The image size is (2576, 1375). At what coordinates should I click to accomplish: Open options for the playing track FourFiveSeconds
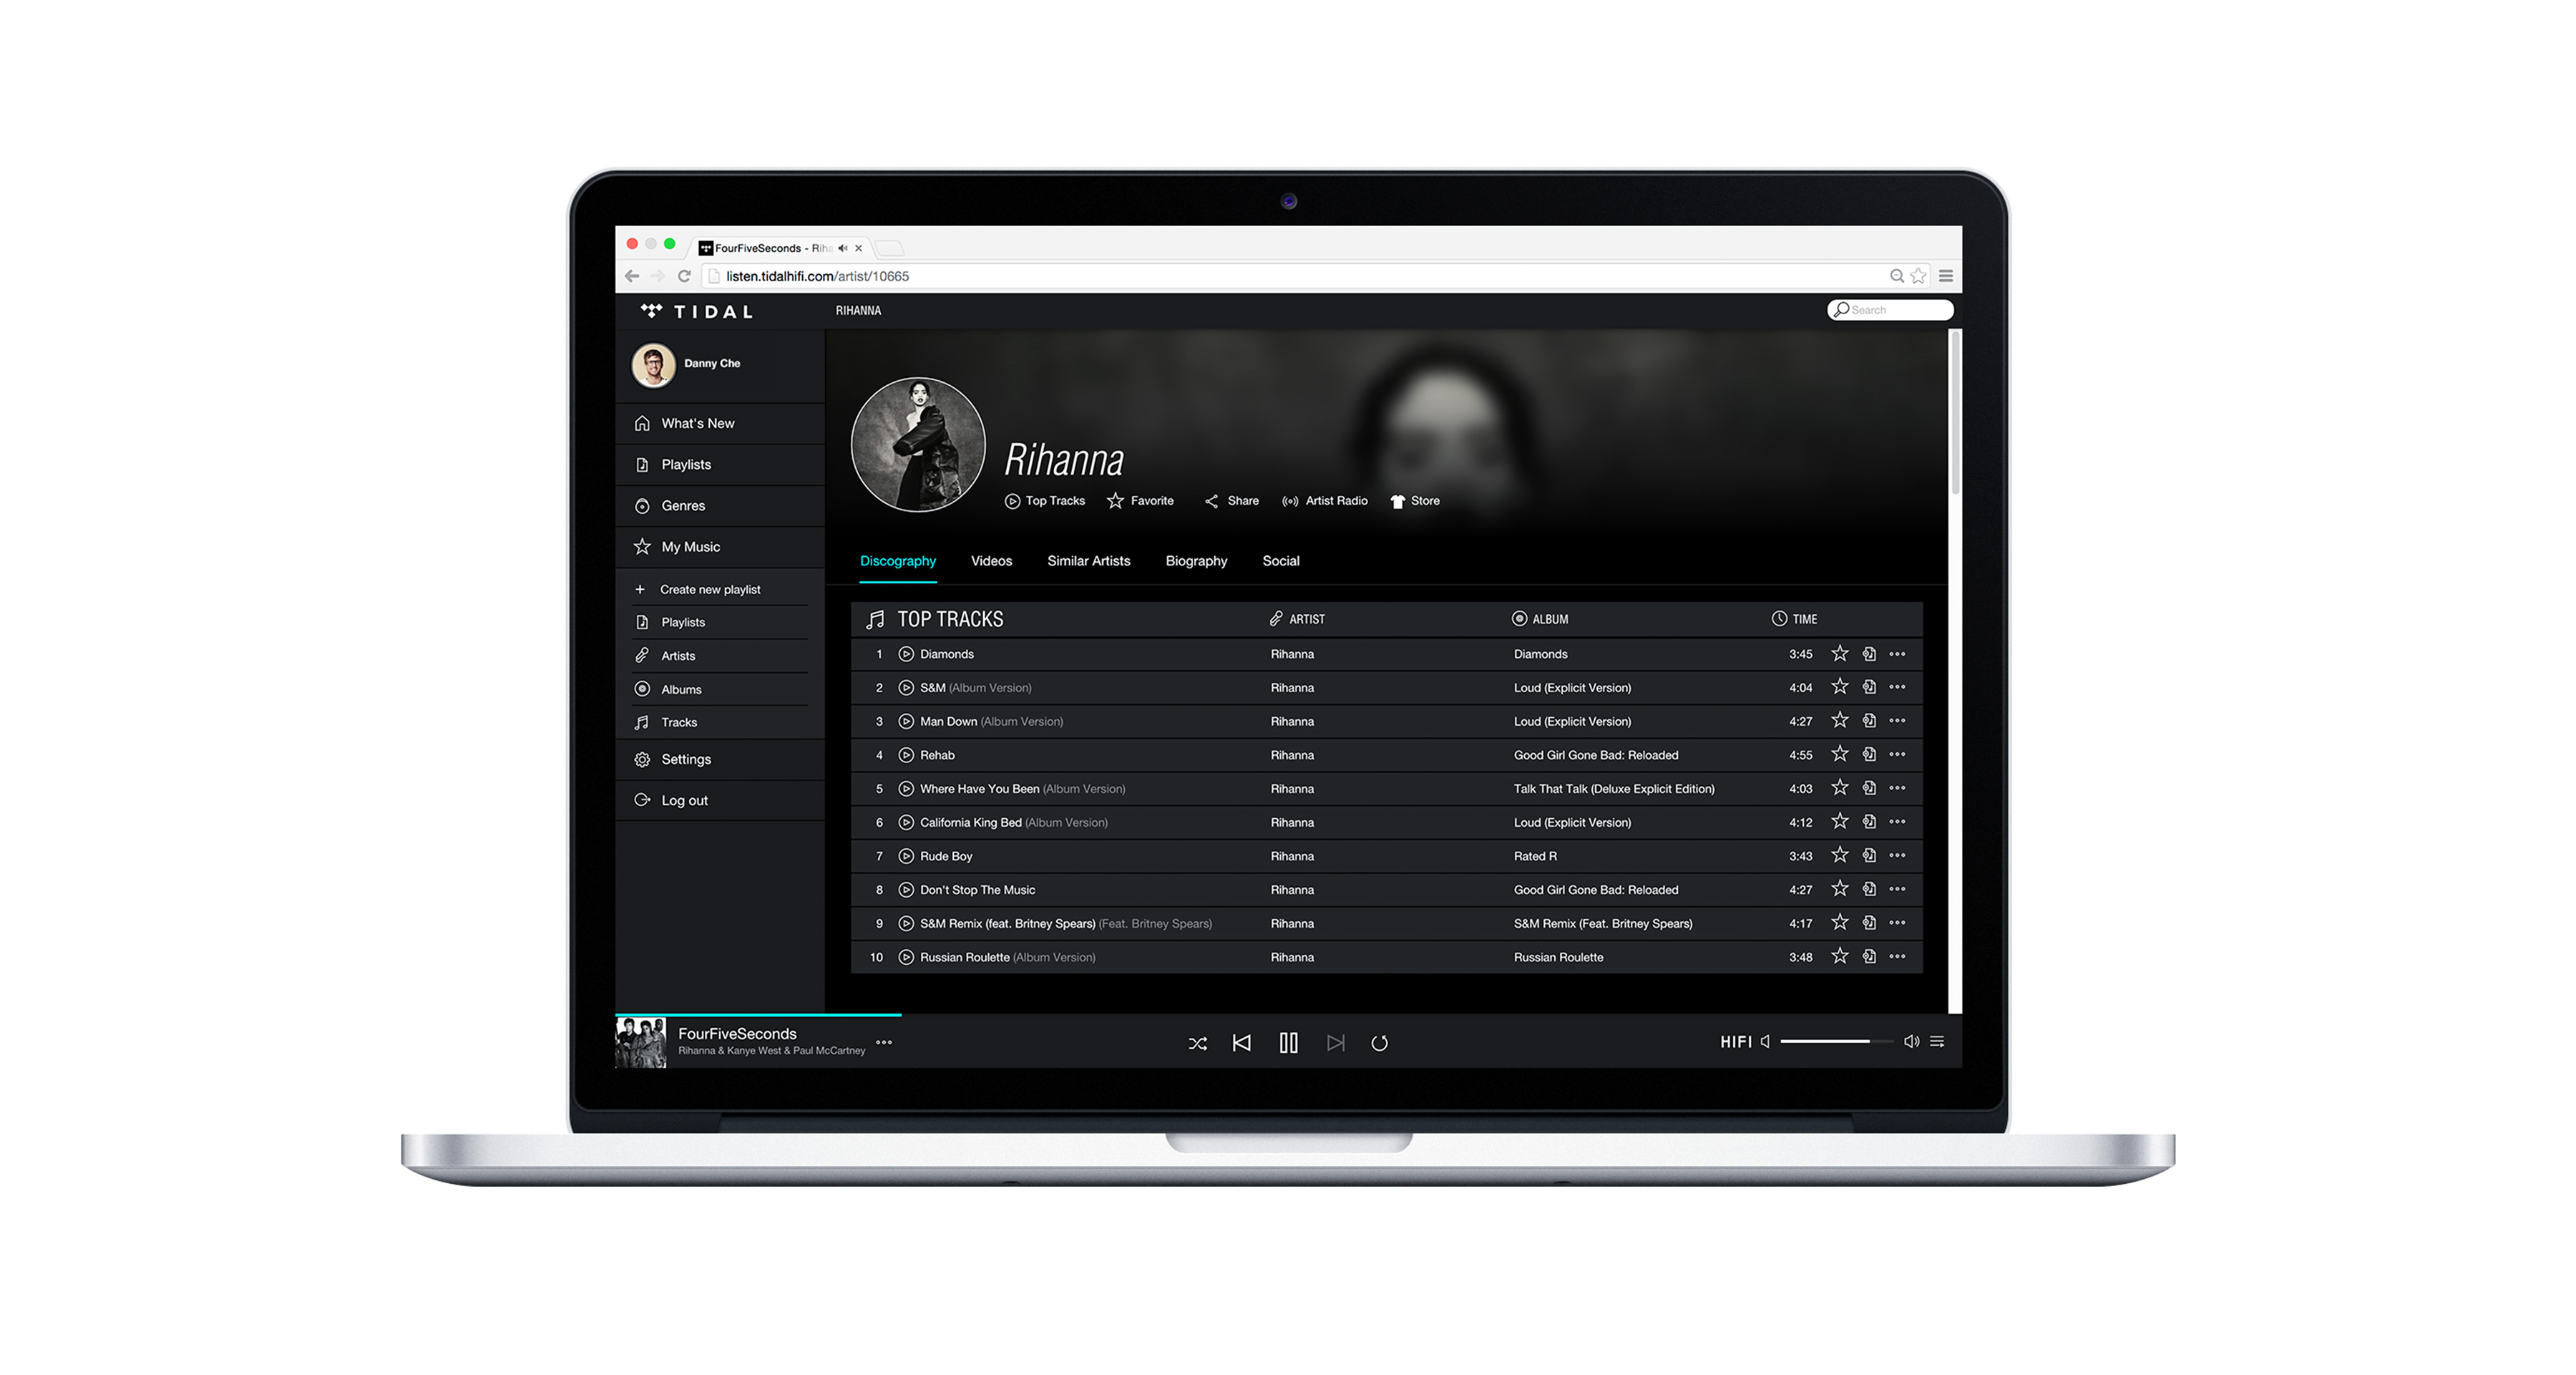point(884,1042)
